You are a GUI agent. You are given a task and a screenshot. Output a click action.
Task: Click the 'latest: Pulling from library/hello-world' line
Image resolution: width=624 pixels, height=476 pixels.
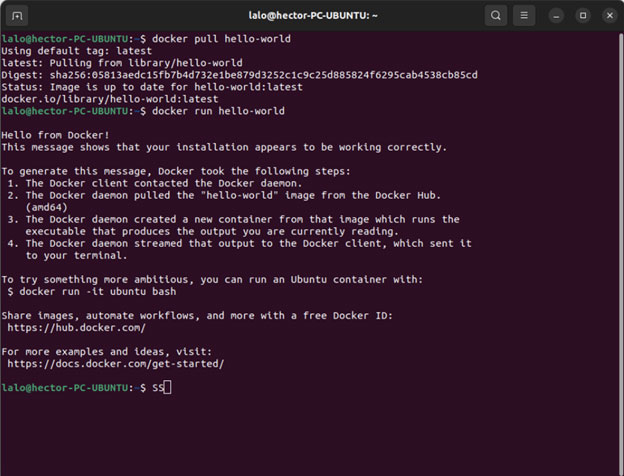(x=122, y=63)
